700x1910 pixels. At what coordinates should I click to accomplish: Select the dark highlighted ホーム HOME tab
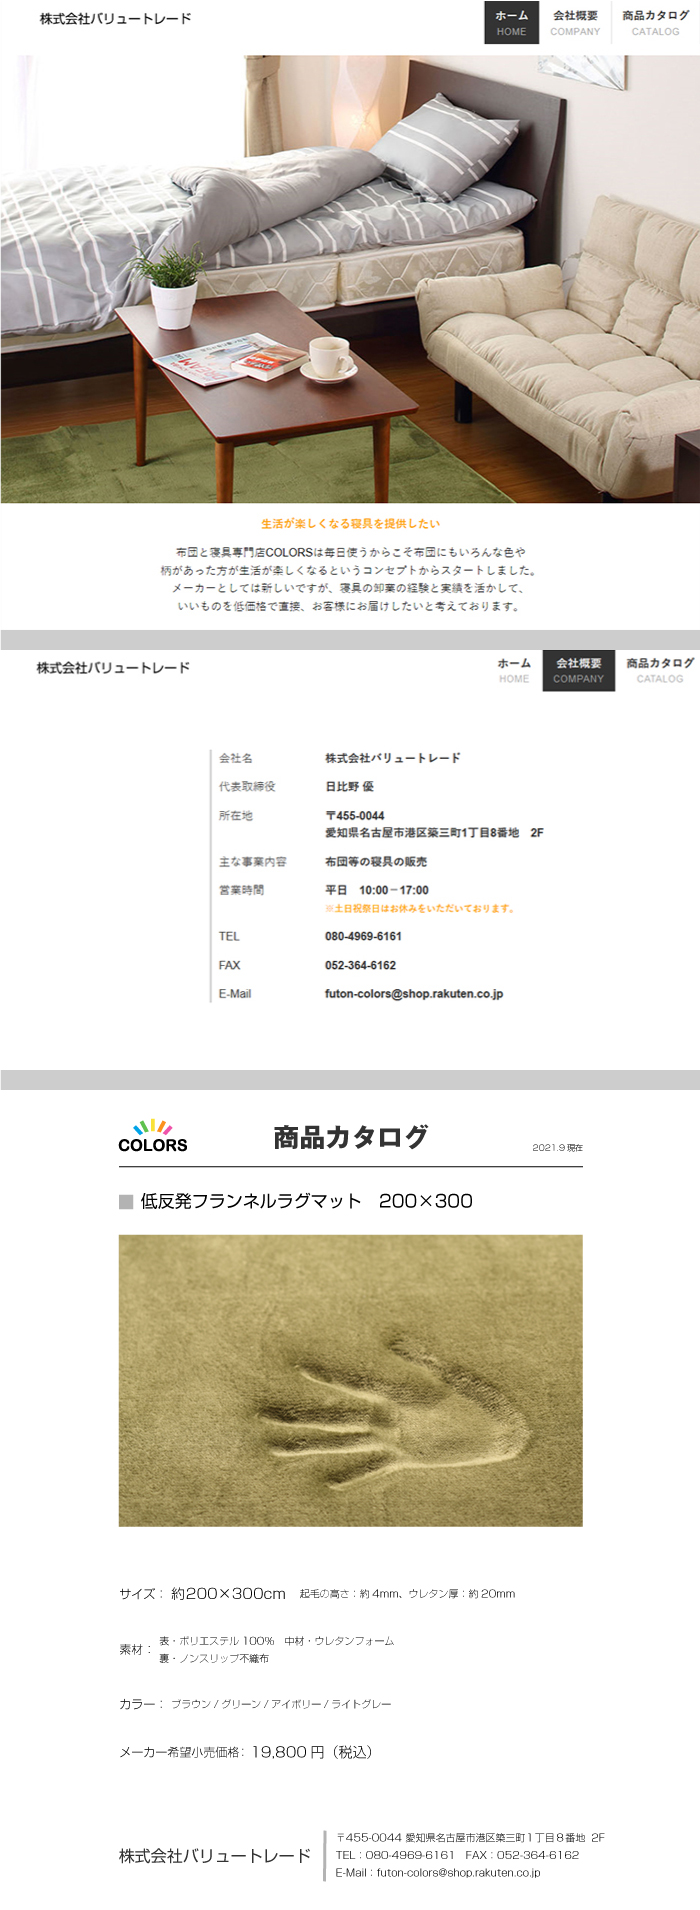[x=511, y=23]
